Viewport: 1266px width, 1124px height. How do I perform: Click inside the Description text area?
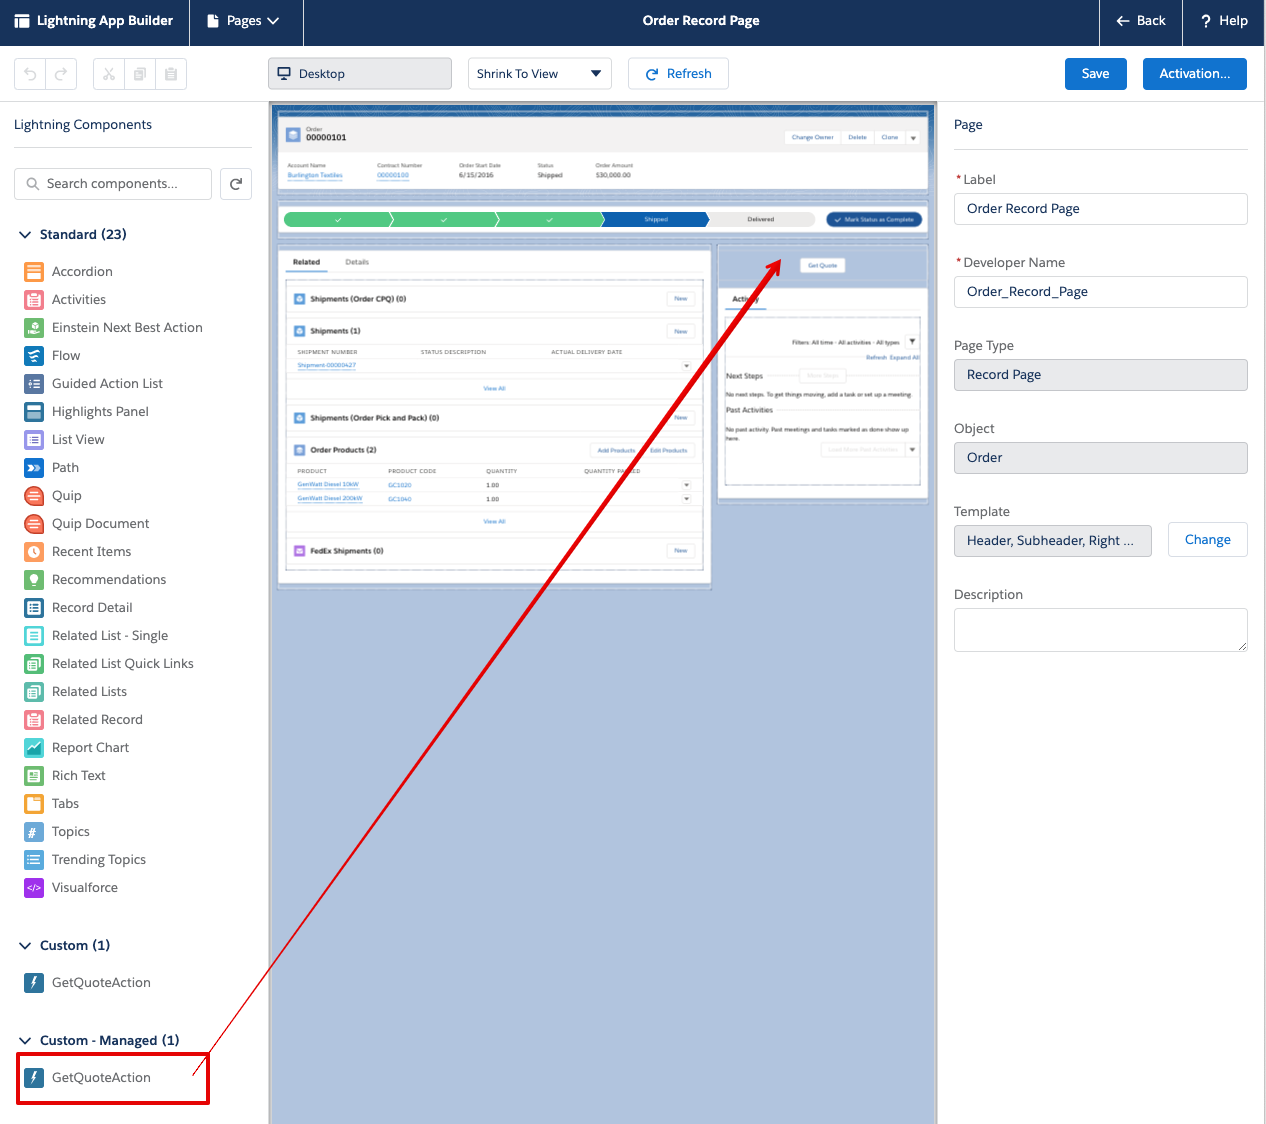point(1100,629)
